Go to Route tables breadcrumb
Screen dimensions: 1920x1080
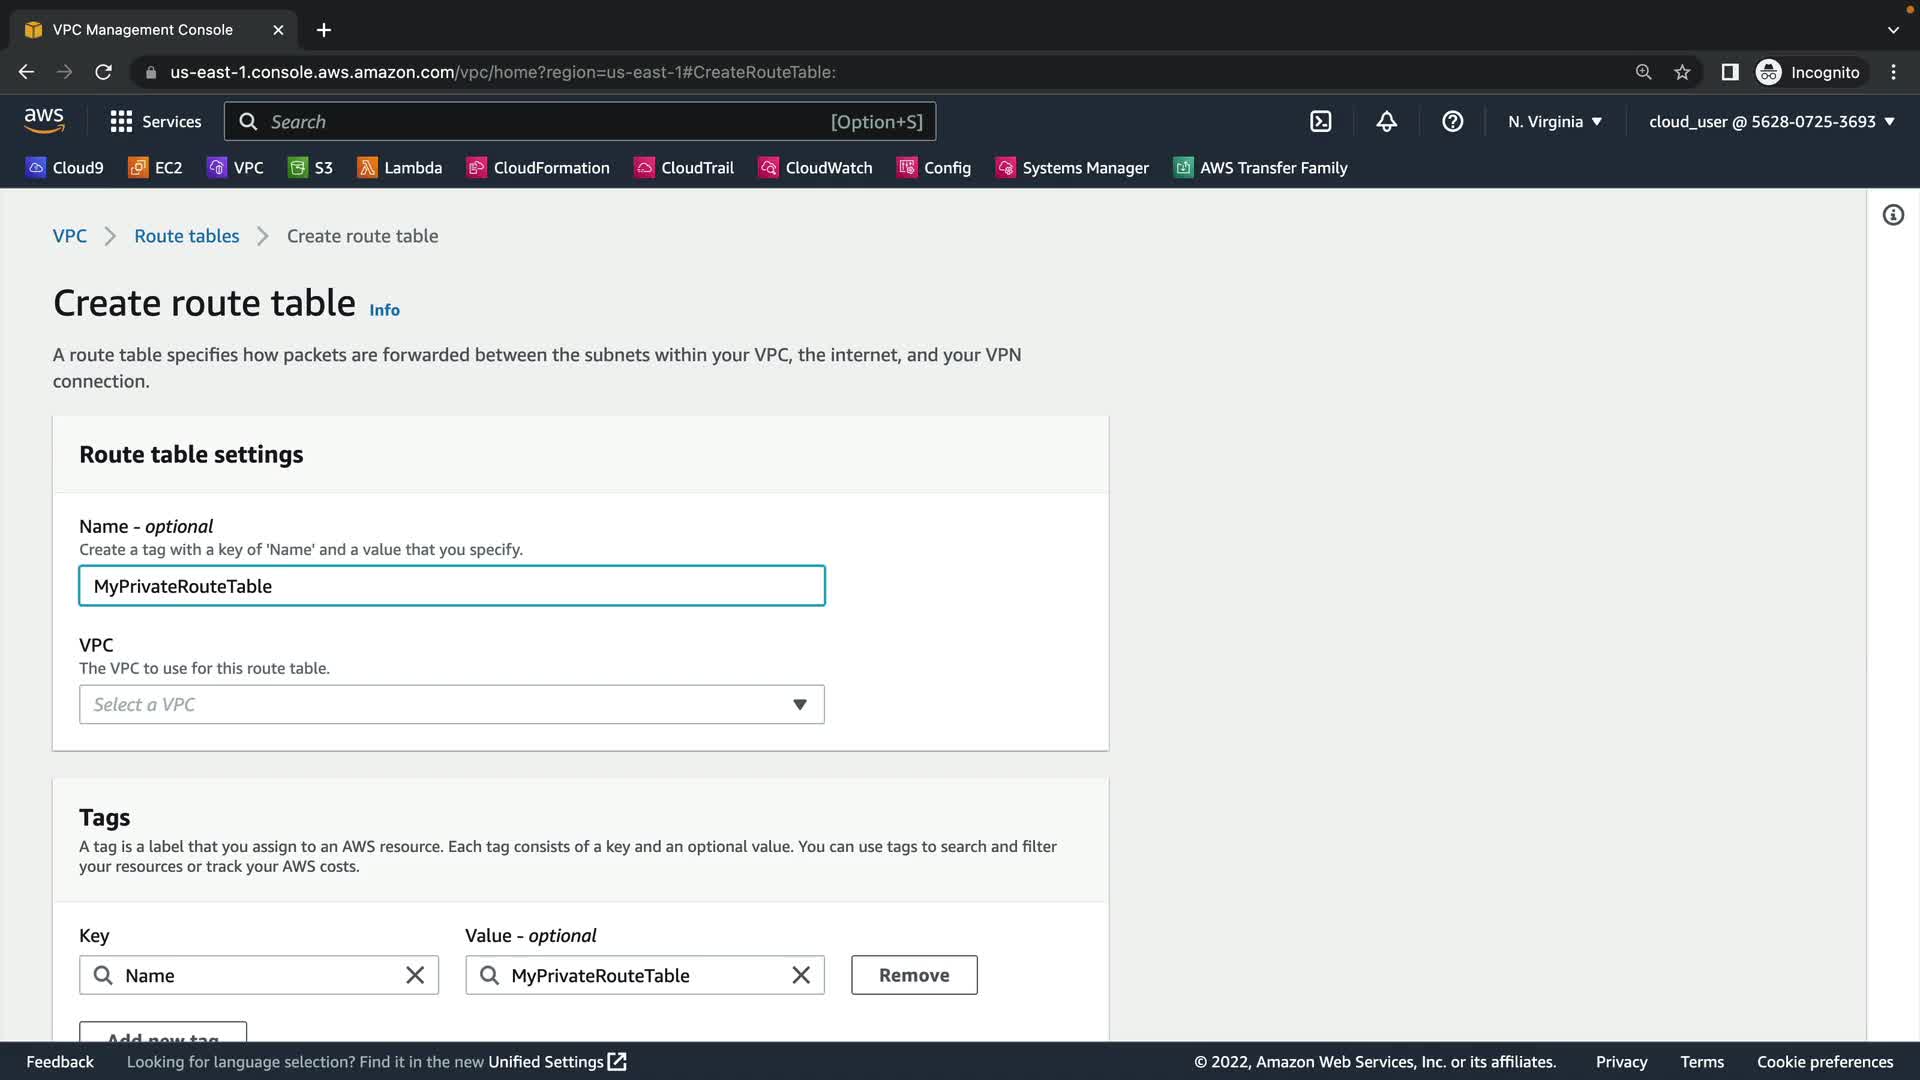pyautogui.click(x=186, y=236)
